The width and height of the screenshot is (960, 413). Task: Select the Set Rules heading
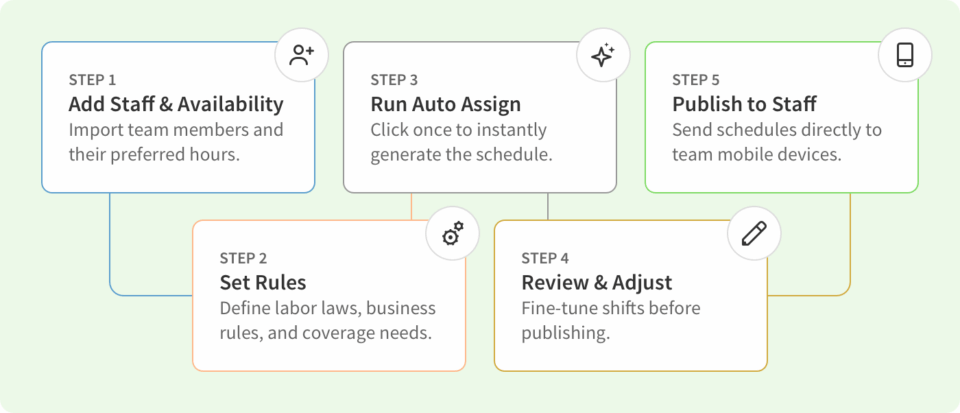(263, 283)
